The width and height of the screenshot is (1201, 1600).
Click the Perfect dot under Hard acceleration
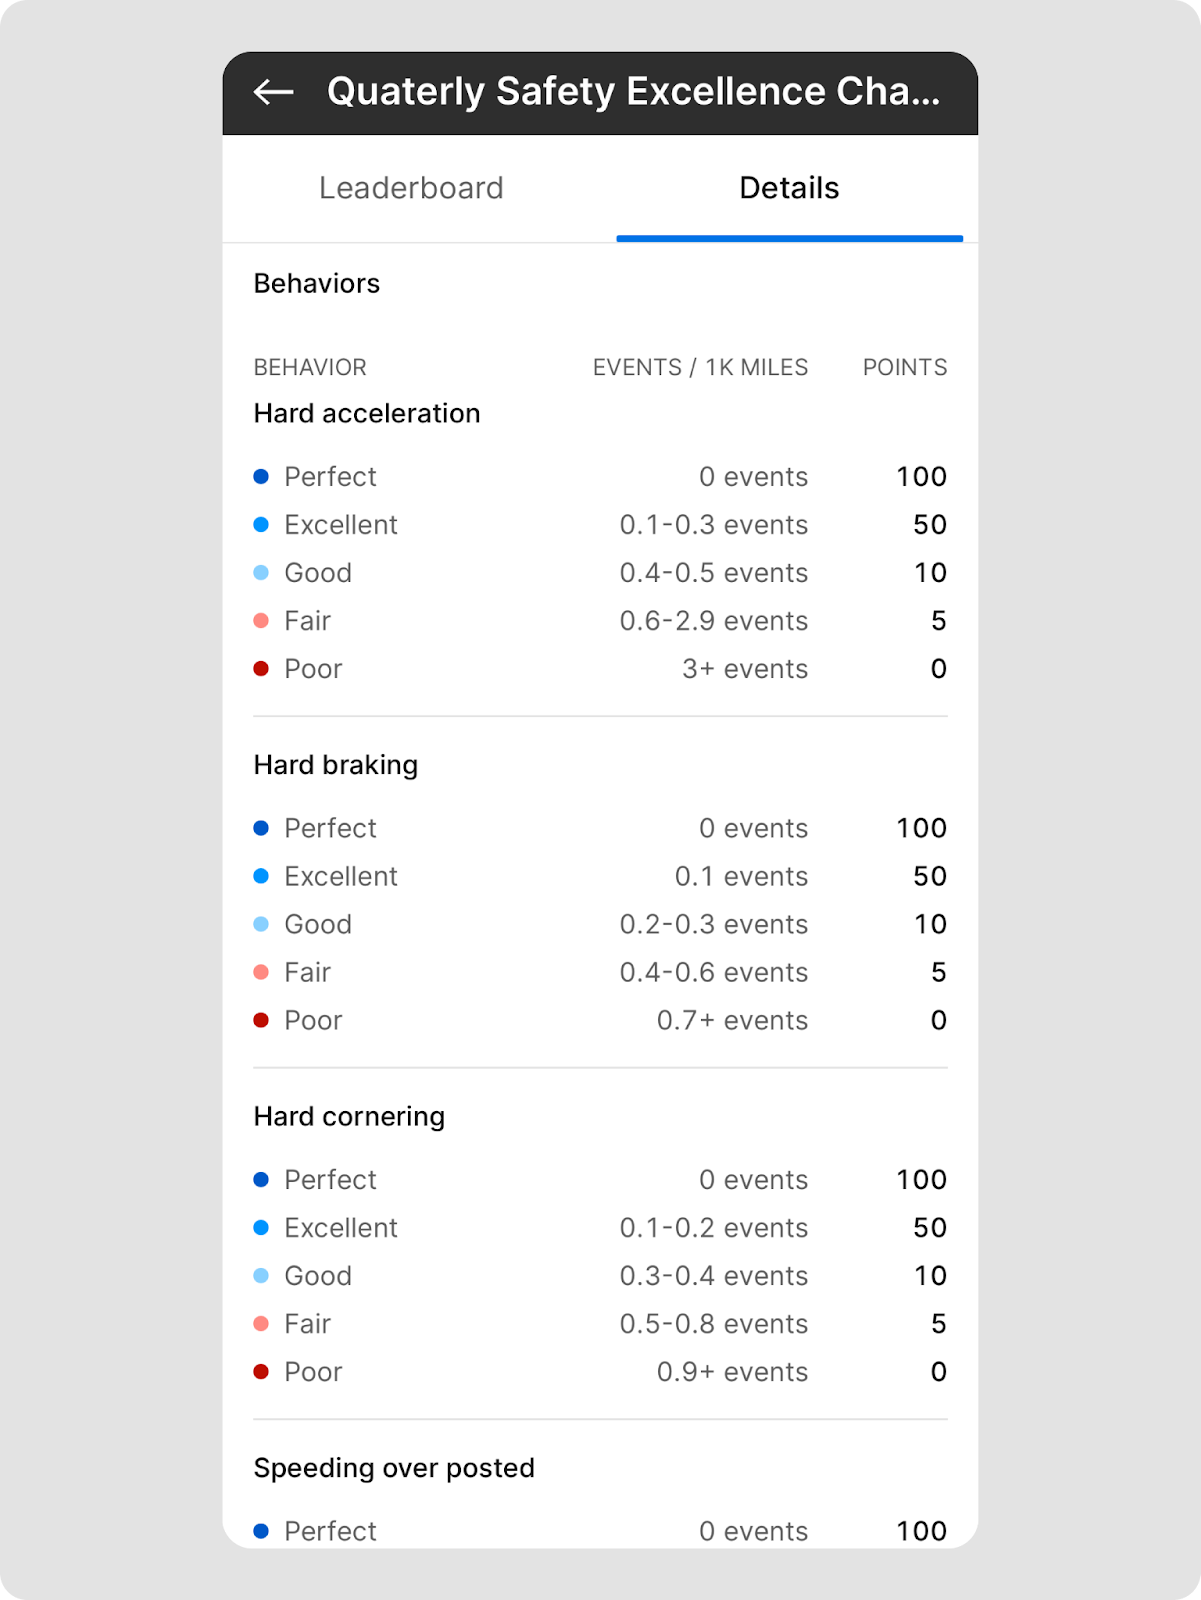[261, 477]
